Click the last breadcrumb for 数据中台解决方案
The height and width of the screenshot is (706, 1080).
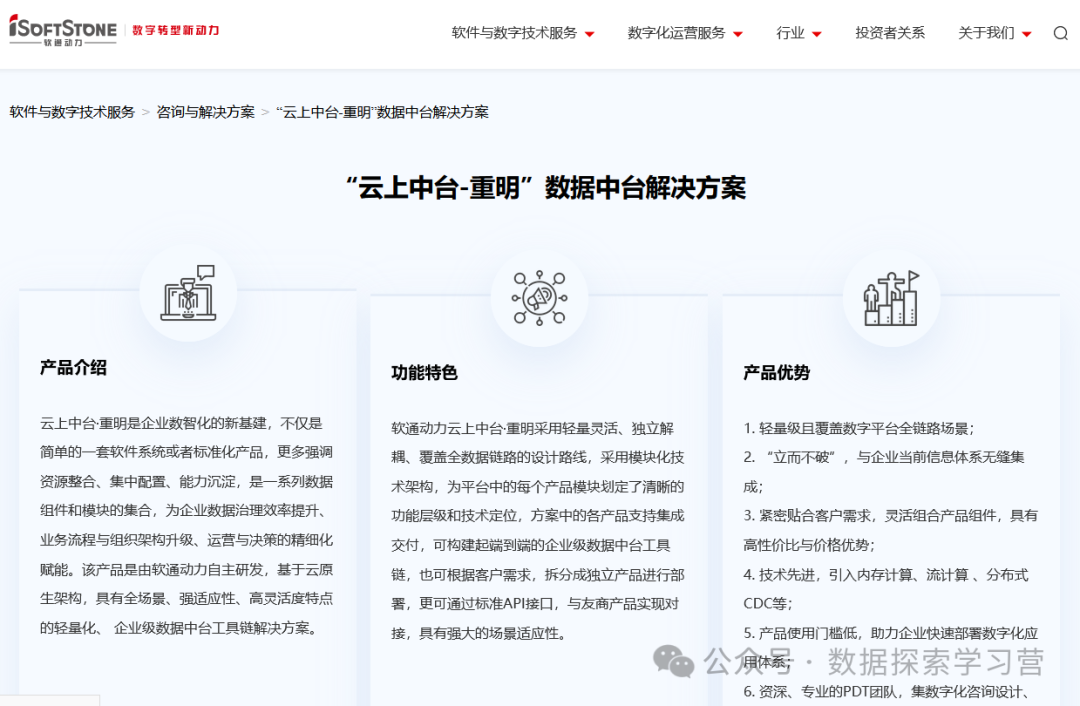(x=382, y=112)
